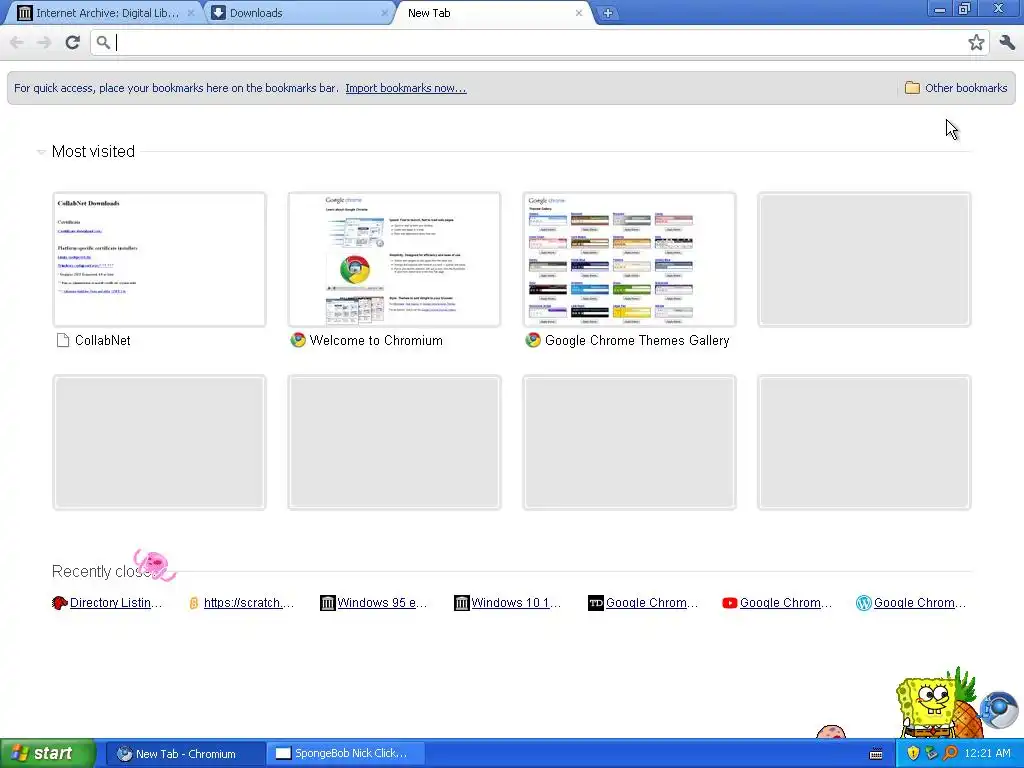Open Windows 10 1... recently closed link
The image size is (1024, 768).
click(x=516, y=603)
